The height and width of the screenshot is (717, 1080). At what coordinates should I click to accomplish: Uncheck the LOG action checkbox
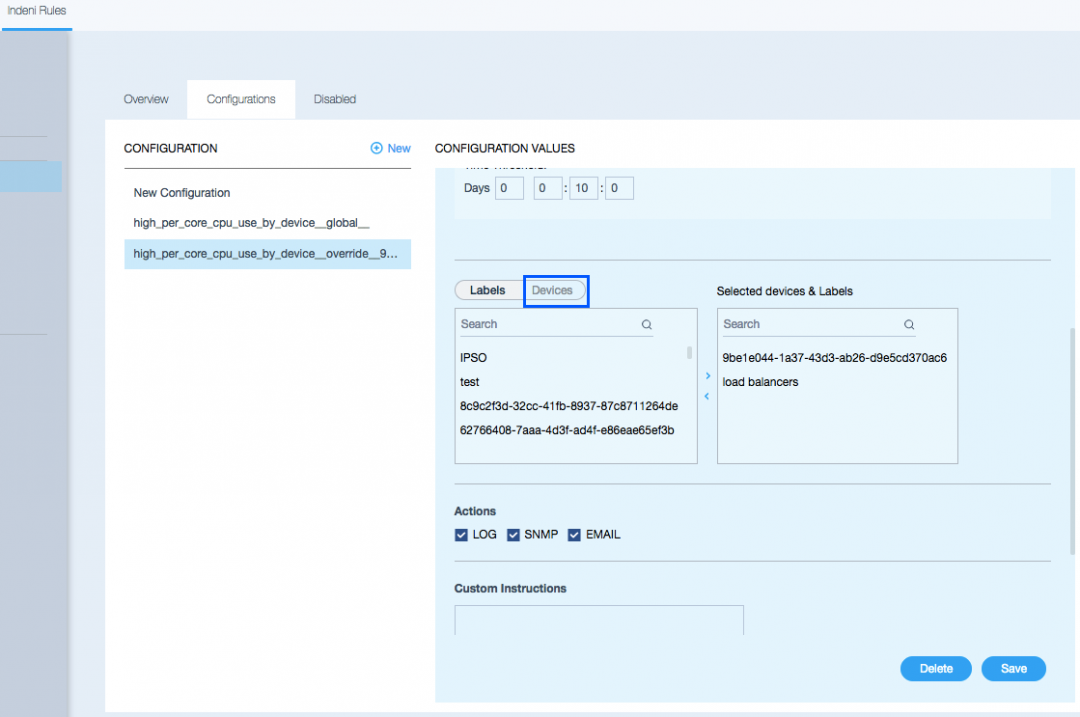tap(461, 535)
